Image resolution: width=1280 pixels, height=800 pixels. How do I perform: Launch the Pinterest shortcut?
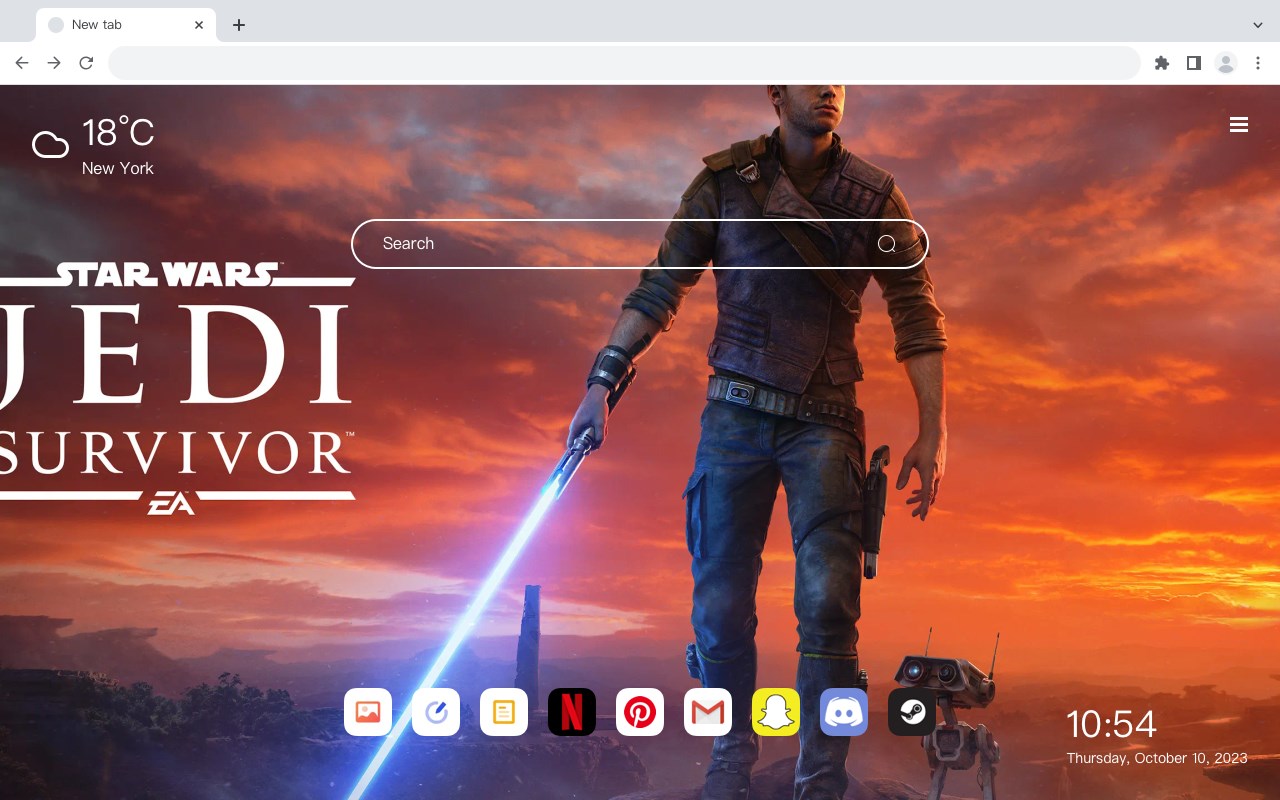[x=640, y=712]
